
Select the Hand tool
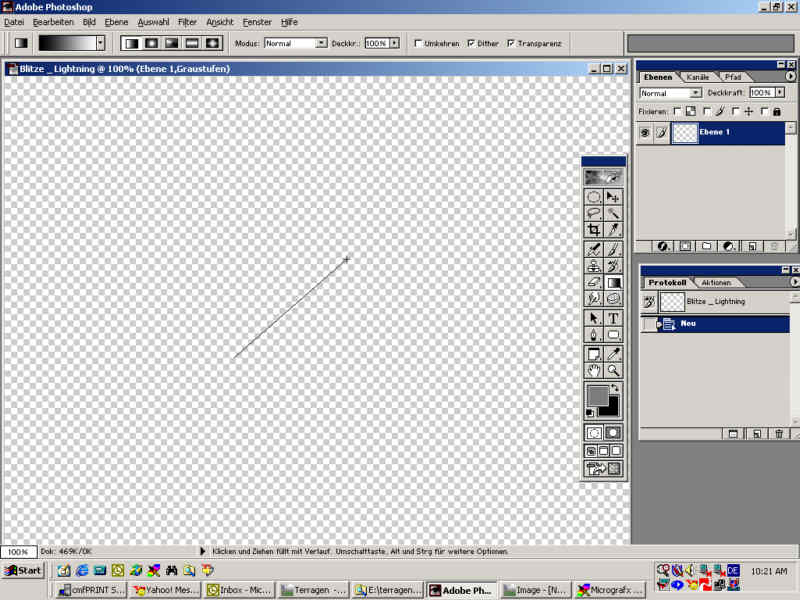coord(594,371)
